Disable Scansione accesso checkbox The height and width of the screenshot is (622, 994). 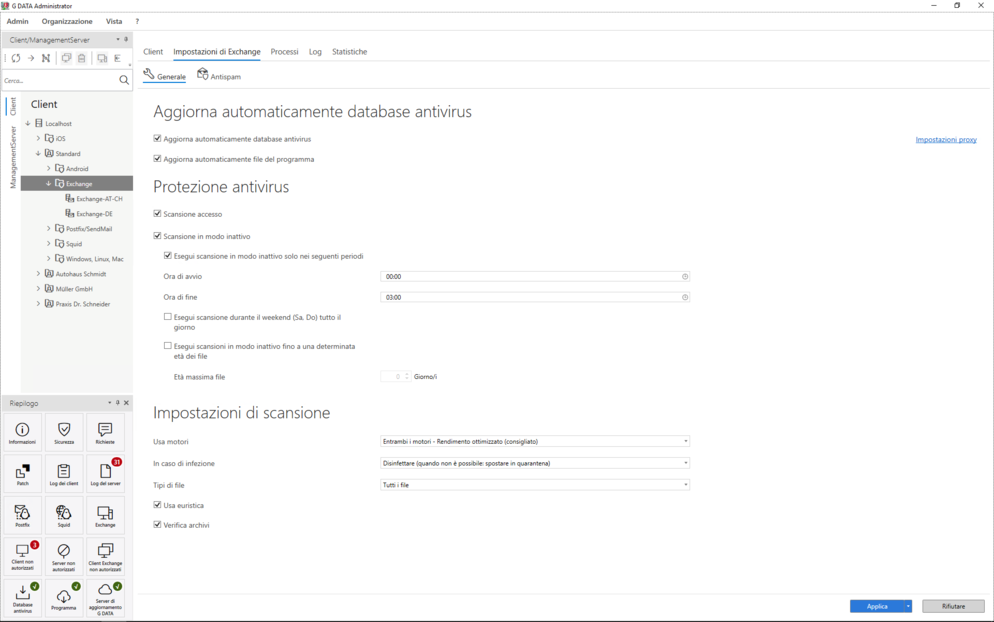pos(157,214)
